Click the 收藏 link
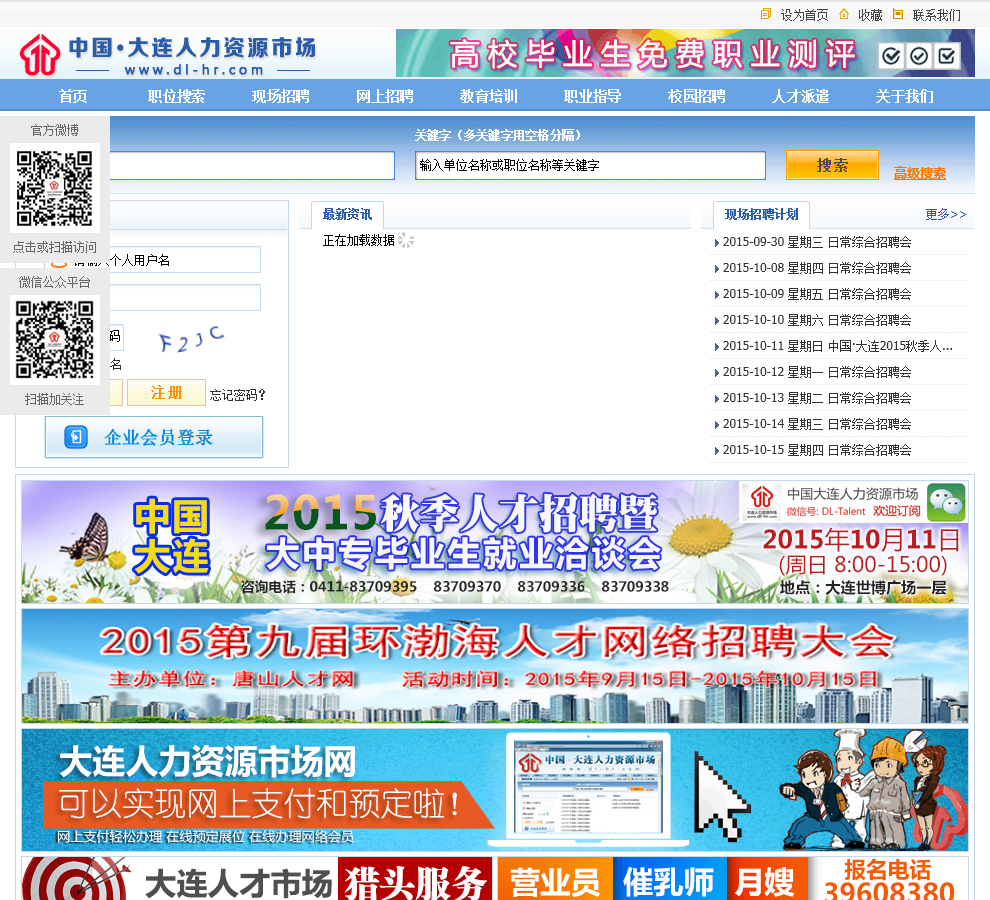Viewport: 990px width, 900px height. 870,15
